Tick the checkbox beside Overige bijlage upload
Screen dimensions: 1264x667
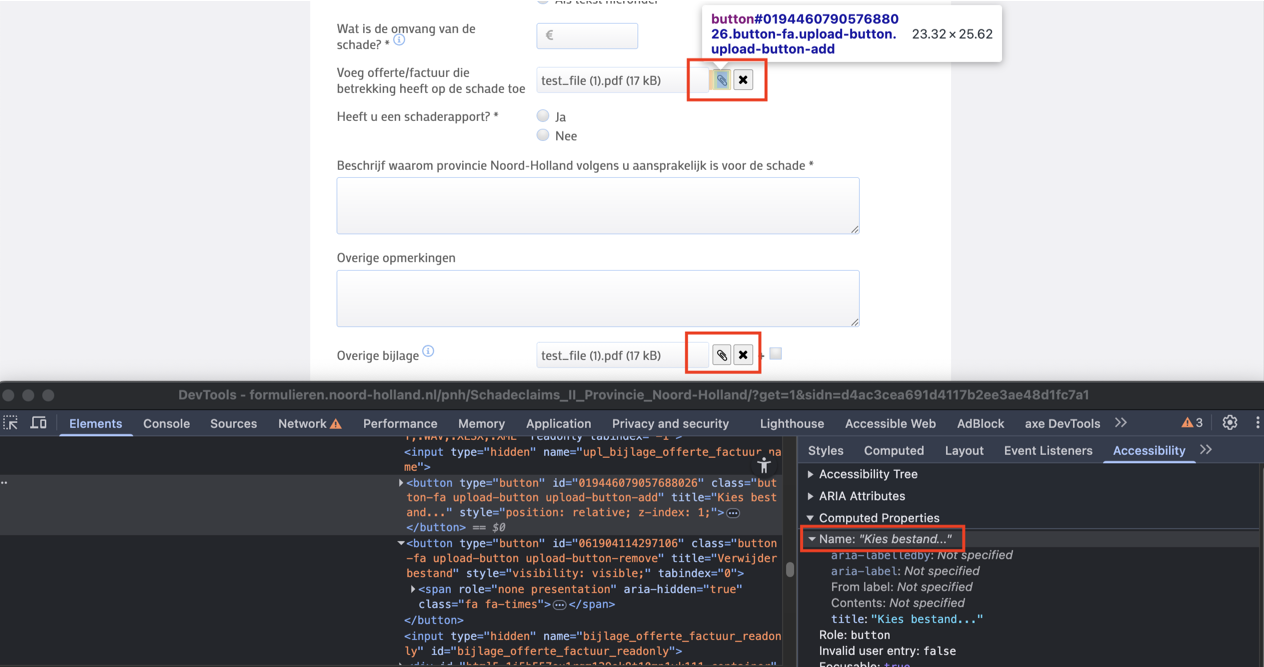776,354
